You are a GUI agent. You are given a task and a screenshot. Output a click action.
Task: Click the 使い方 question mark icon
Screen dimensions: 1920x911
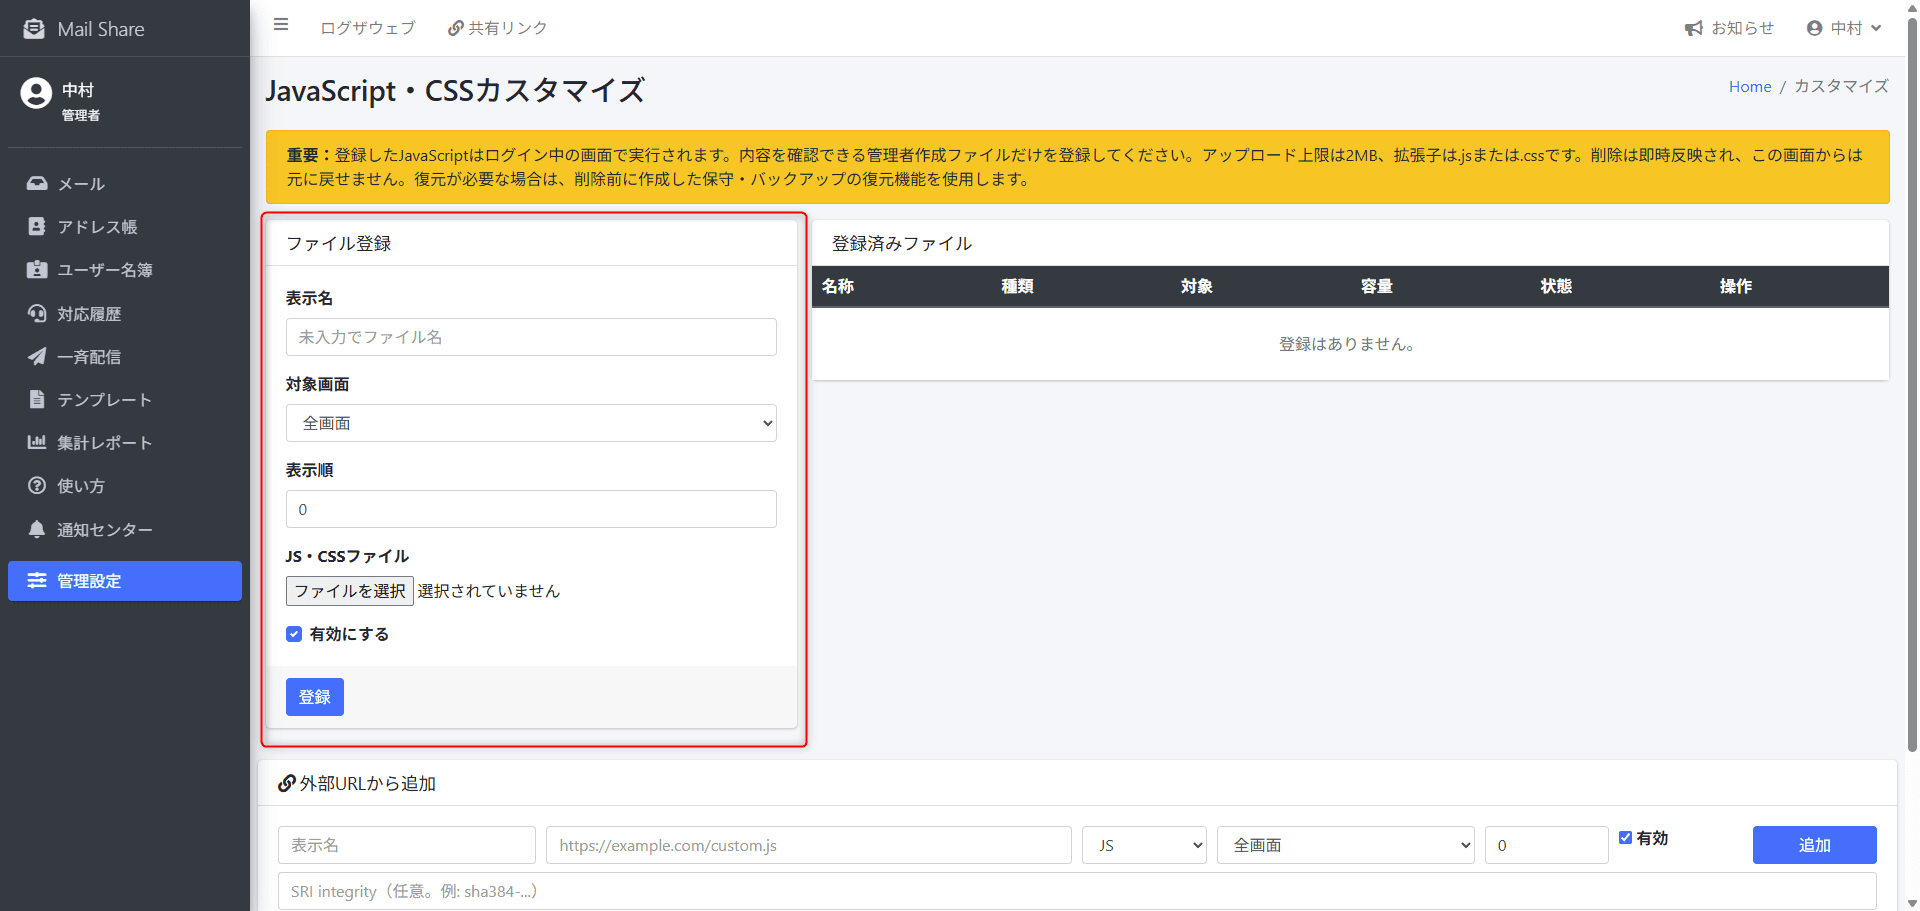(x=37, y=485)
